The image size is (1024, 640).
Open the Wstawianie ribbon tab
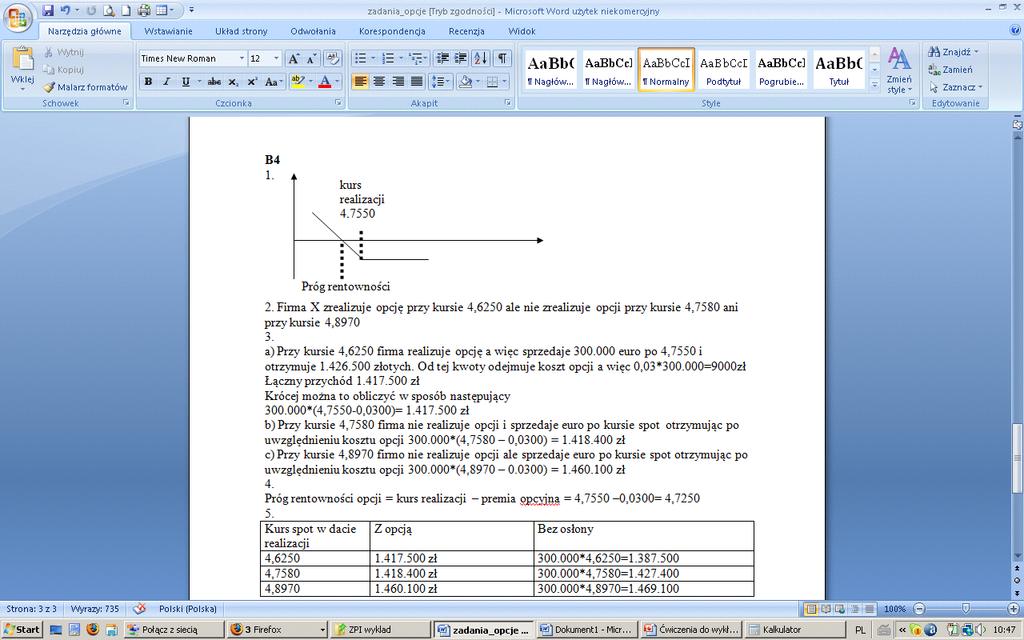pos(168,31)
